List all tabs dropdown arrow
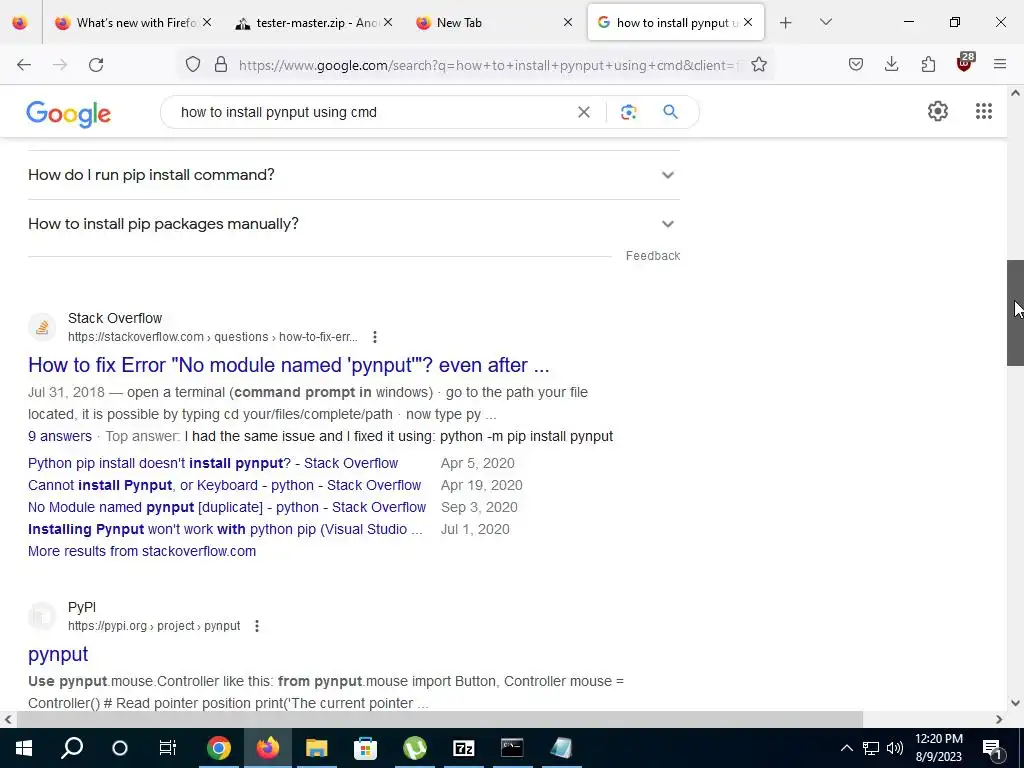 point(825,22)
